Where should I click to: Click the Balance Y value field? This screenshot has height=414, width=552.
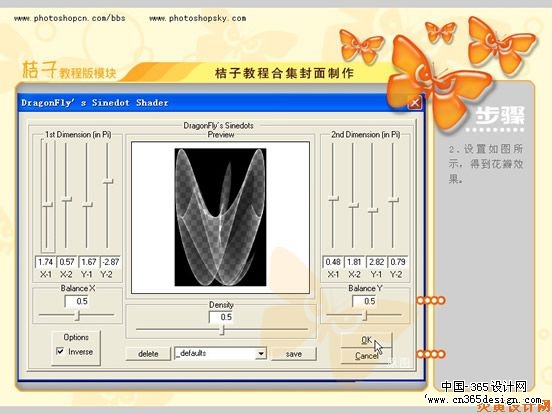tap(364, 301)
